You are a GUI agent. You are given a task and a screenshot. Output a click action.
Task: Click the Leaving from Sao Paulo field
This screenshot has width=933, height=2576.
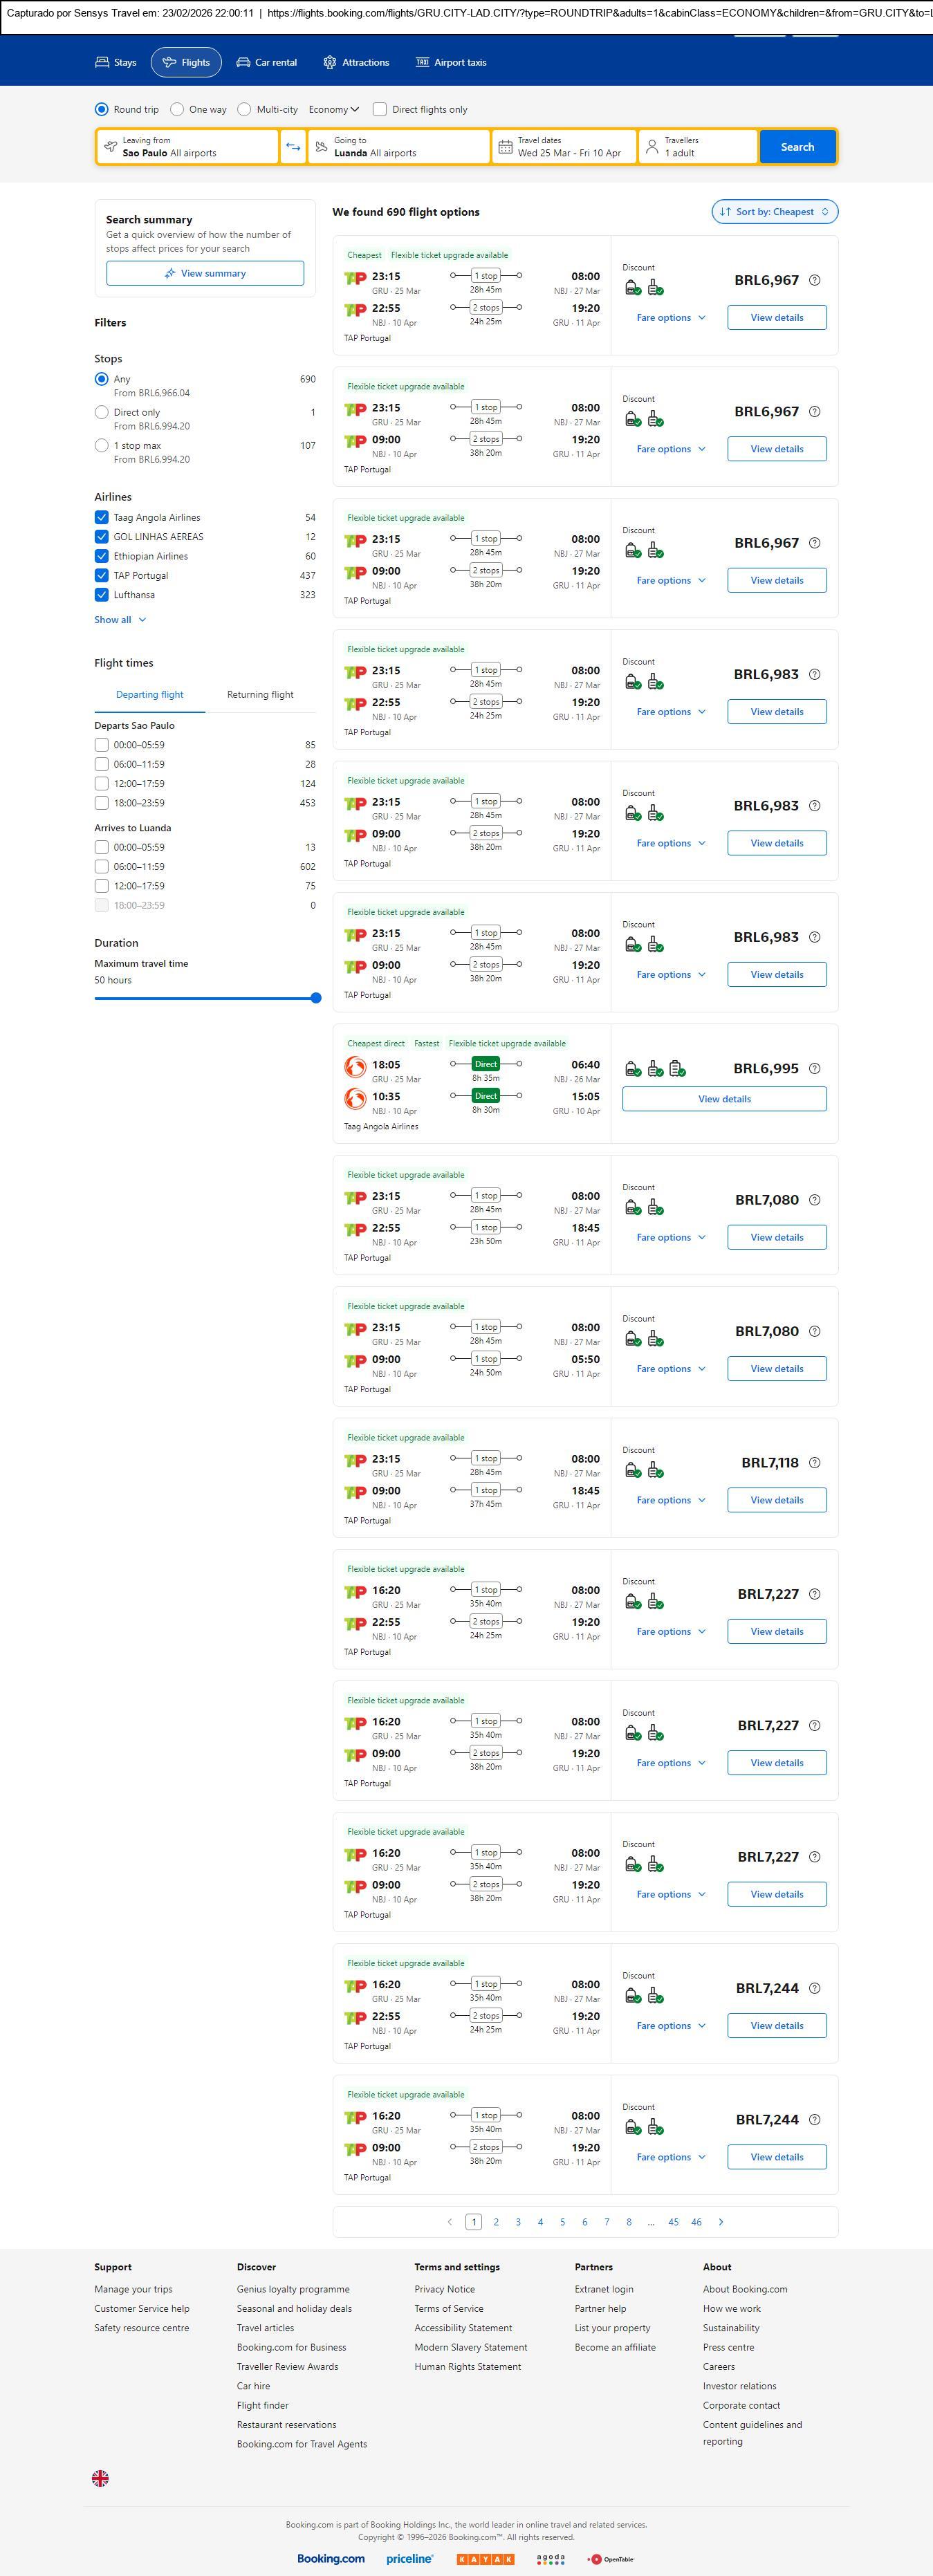pyautogui.click(x=187, y=147)
